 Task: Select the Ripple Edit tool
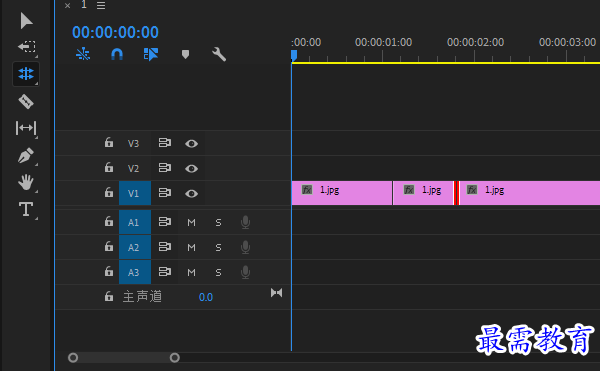[26, 73]
